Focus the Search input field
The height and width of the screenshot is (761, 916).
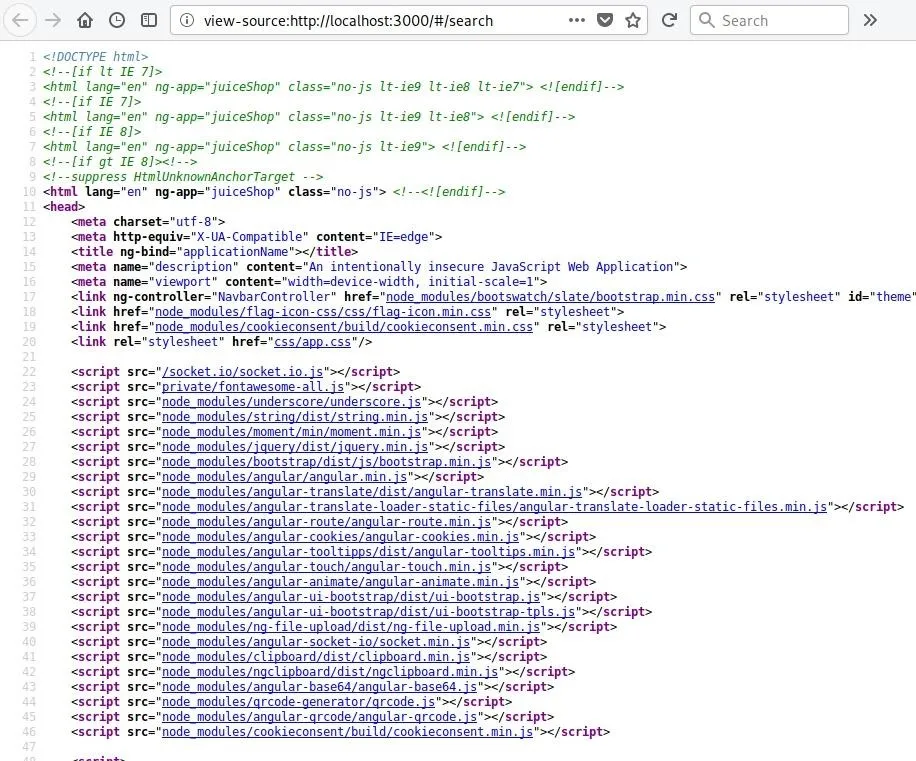pyautogui.click(x=769, y=20)
